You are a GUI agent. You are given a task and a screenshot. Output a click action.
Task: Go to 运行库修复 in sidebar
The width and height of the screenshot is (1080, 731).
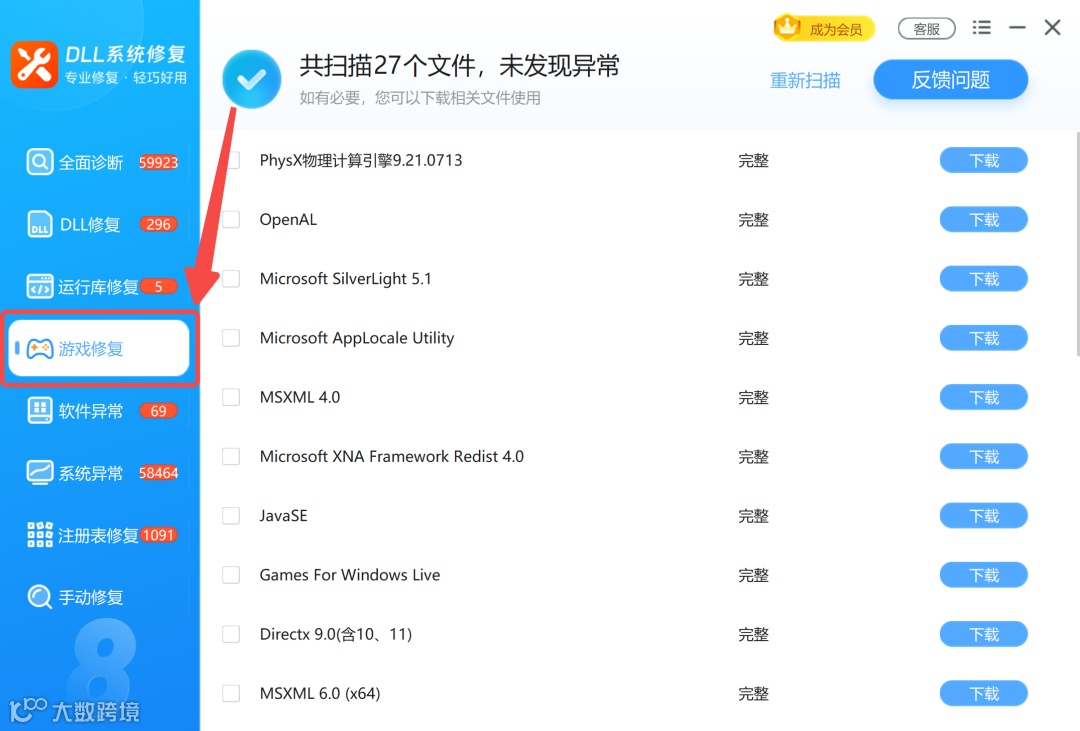(100, 287)
